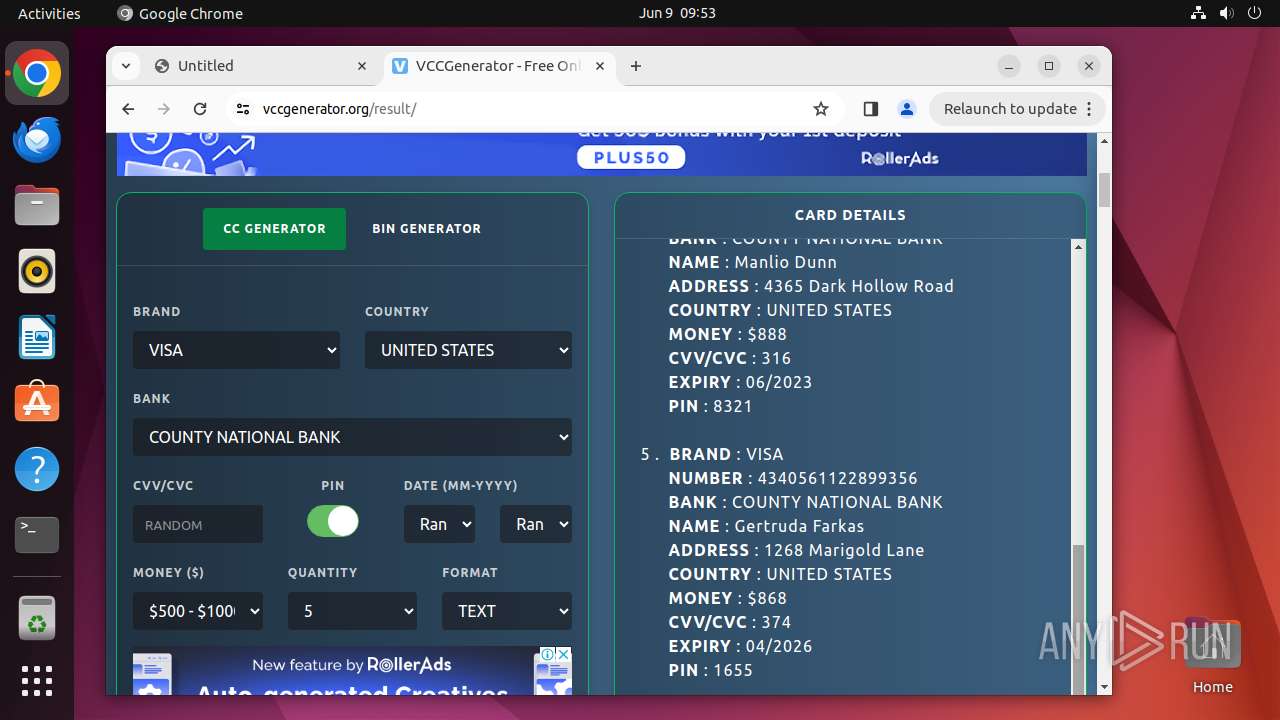
Task: Bookmark this page with the star icon
Action: click(821, 109)
